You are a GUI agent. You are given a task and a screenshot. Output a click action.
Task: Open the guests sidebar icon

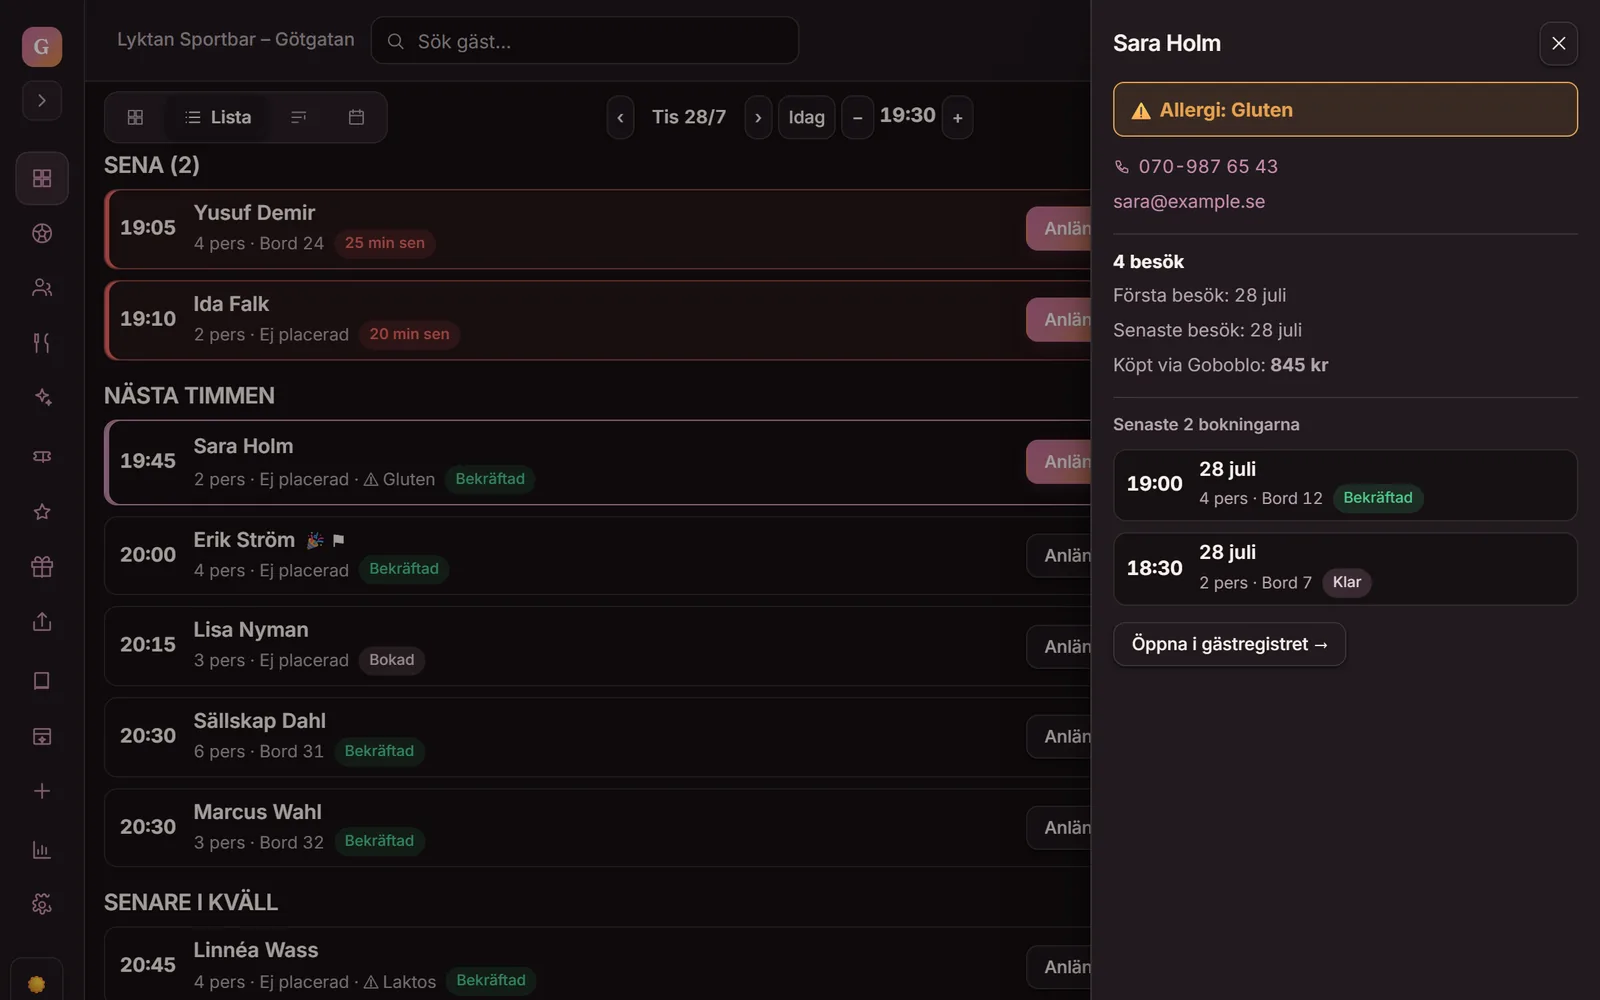pyautogui.click(x=42, y=288)
